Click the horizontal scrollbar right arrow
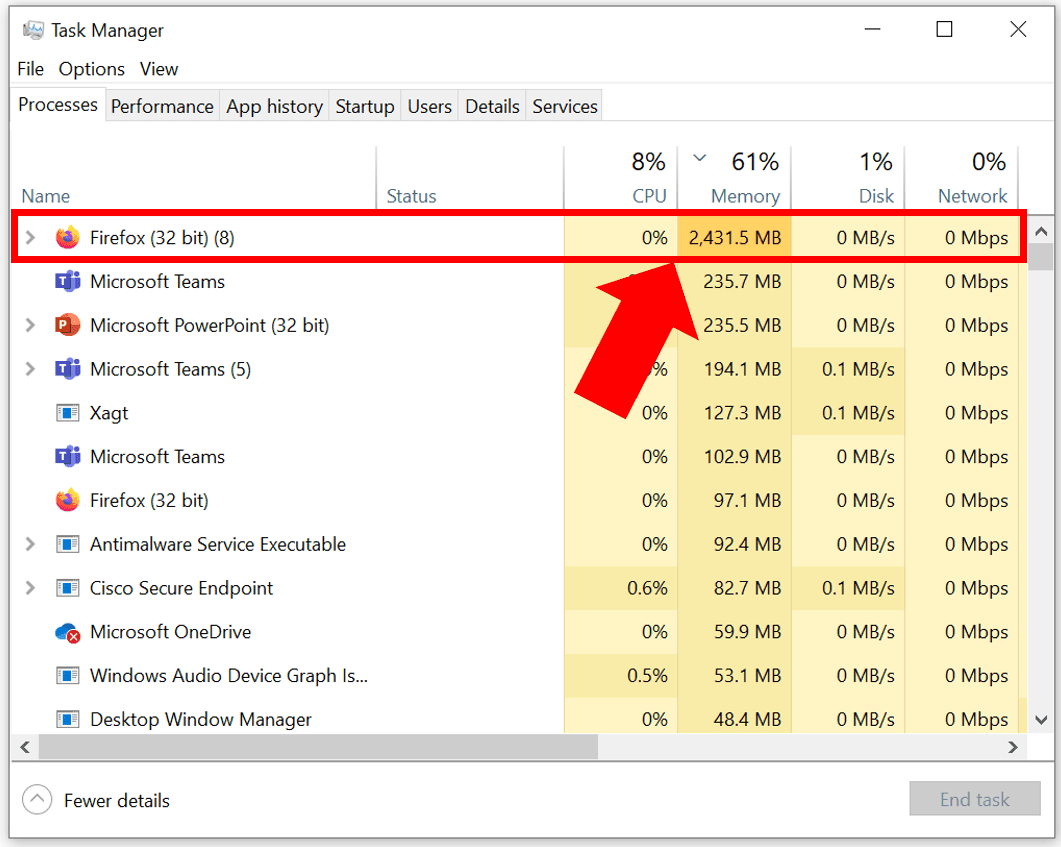Image resolution: width=1061 pixels, height=847 pixels. coord(1013,747)
